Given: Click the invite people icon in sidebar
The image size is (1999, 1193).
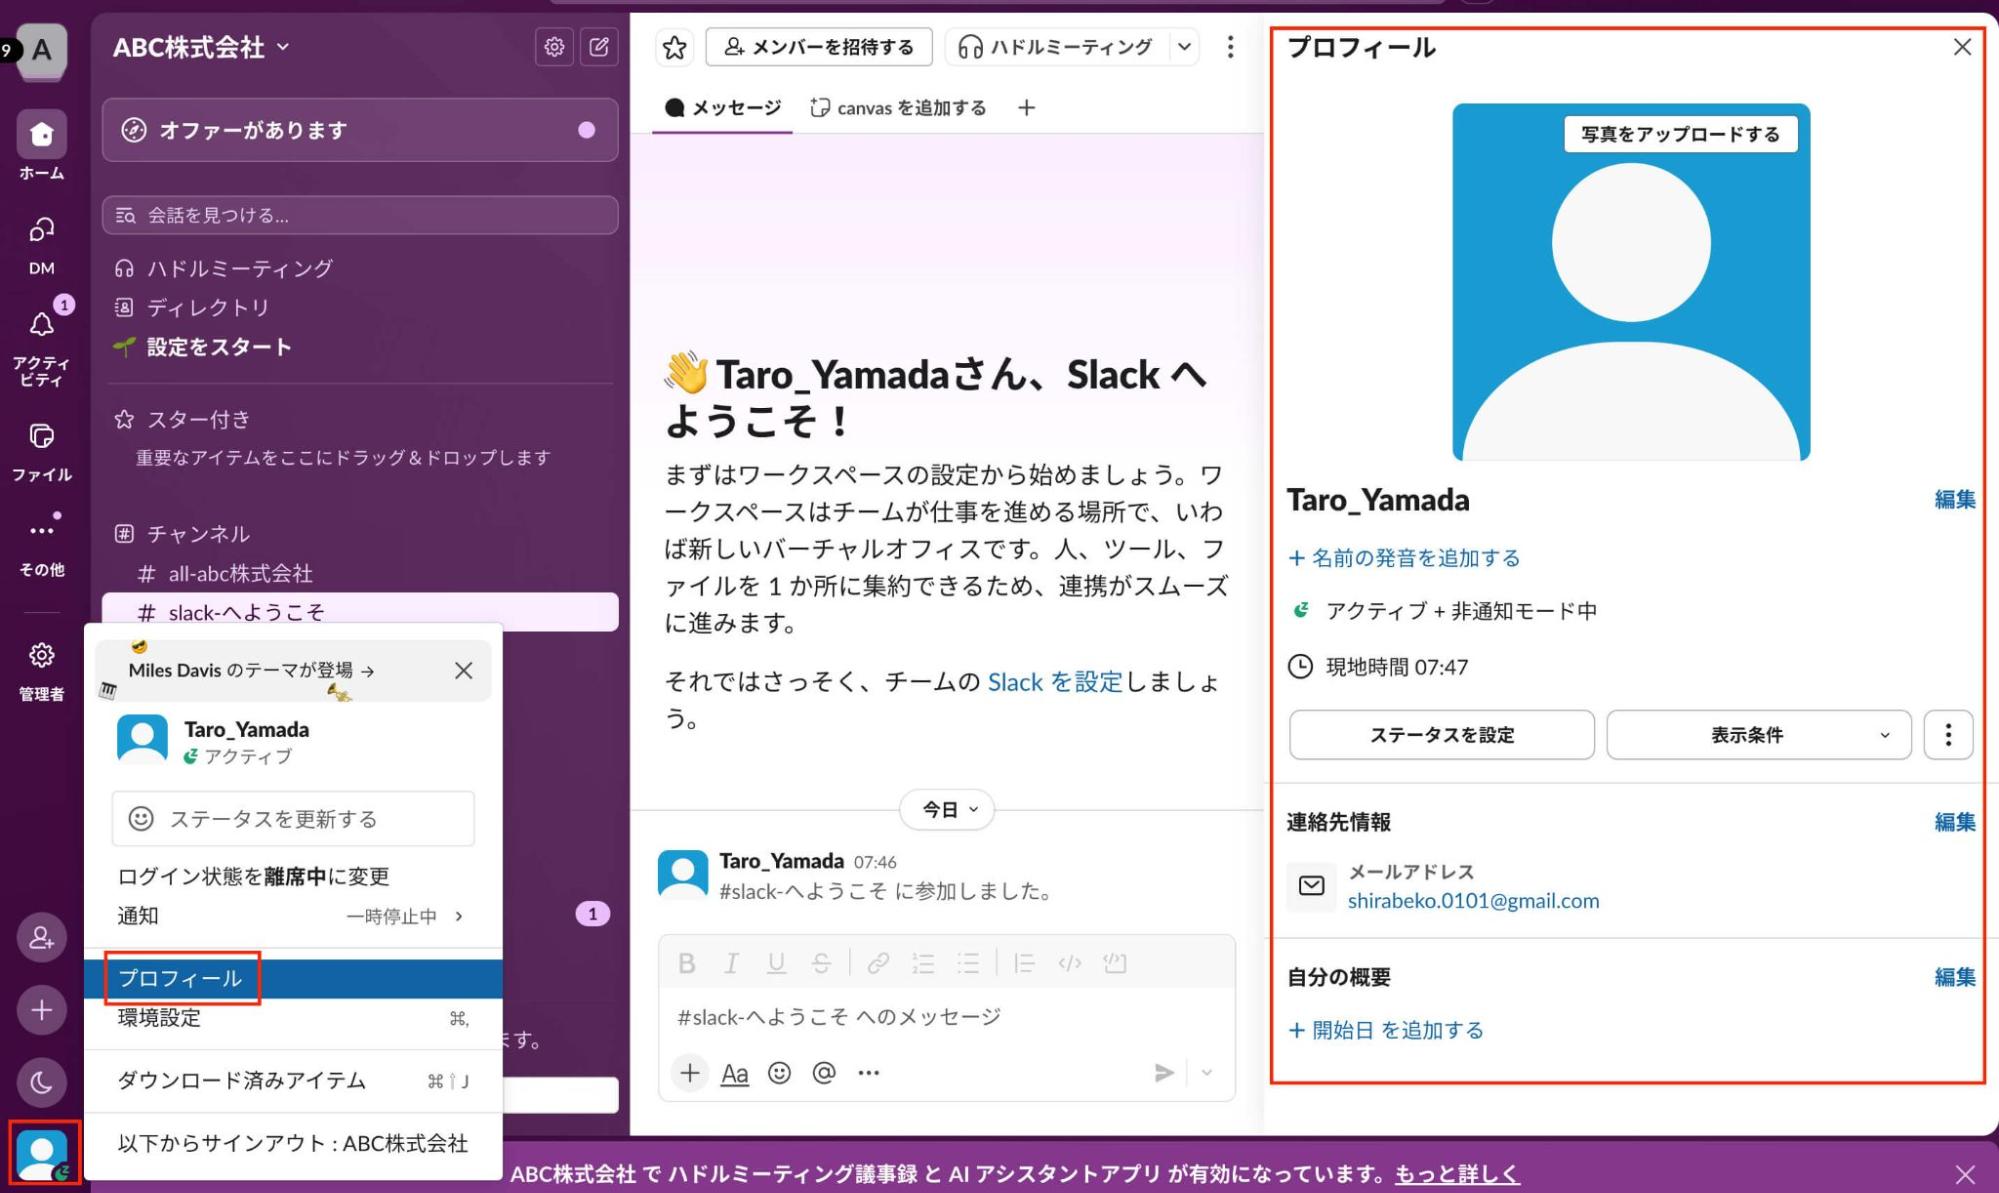Looking at the screenshot, I should tap(41, 938).
